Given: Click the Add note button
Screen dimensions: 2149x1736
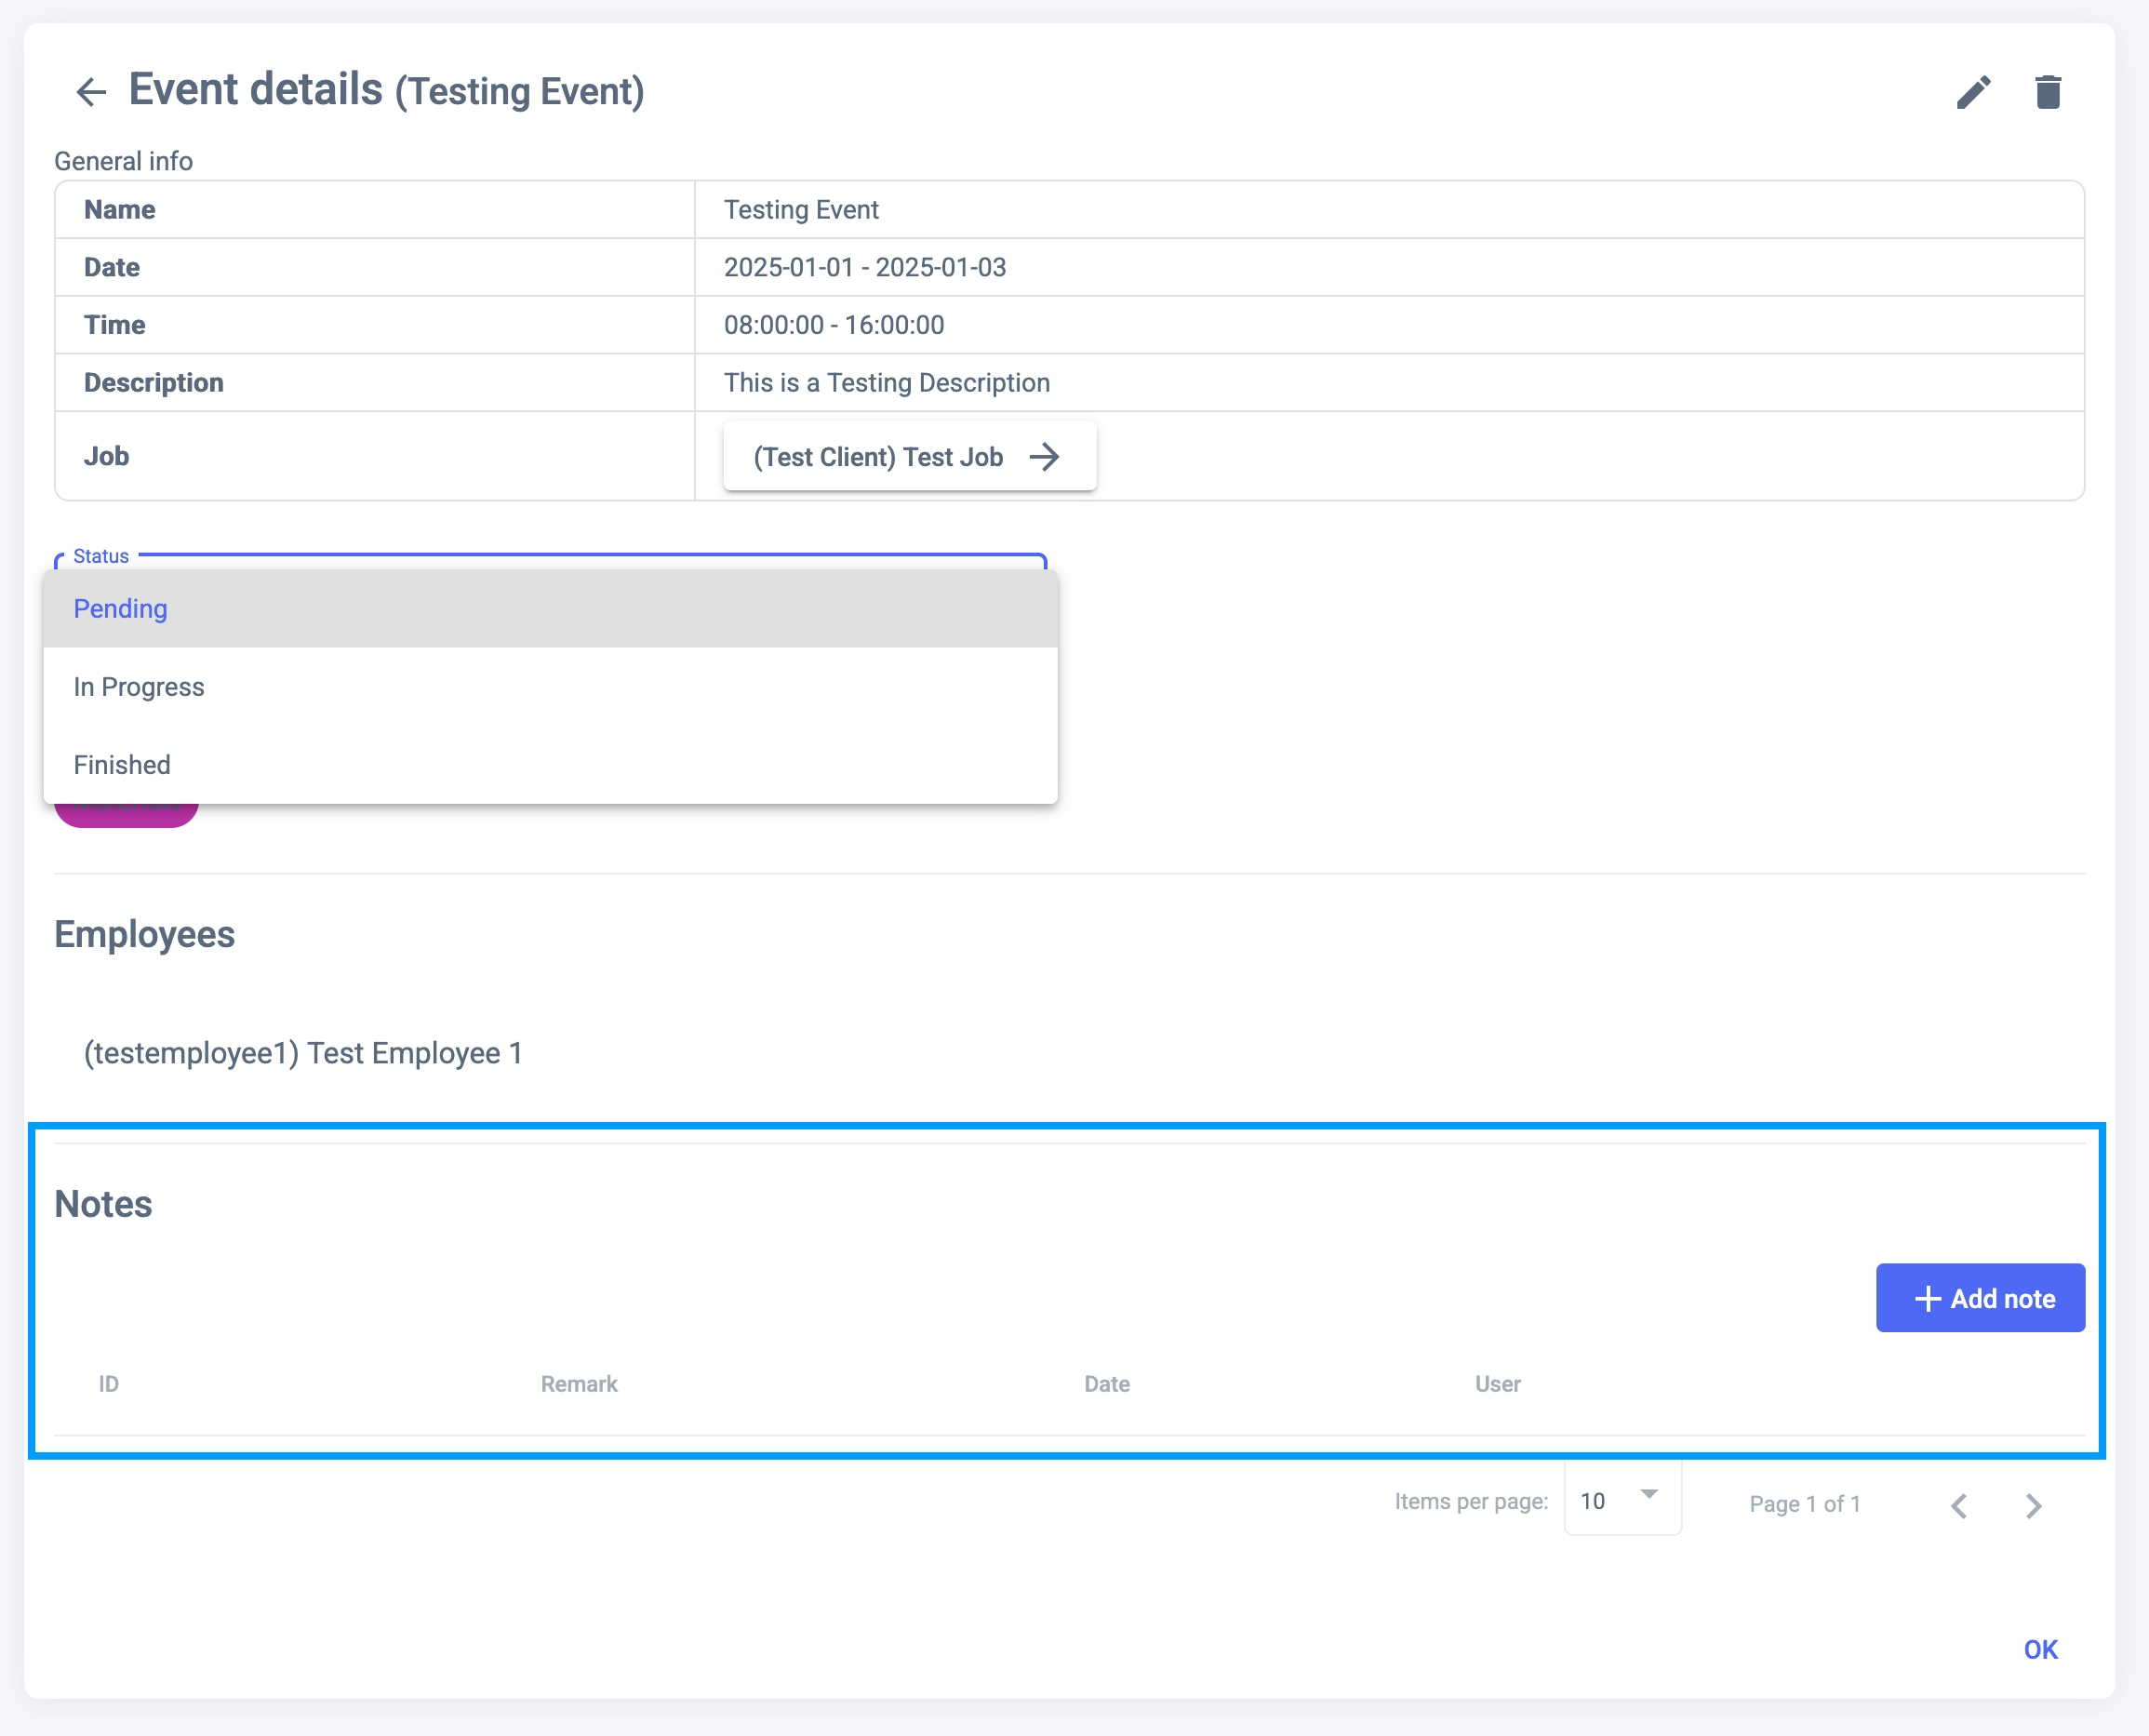Looking at the screenshot, I should tap(1980, 1298).
